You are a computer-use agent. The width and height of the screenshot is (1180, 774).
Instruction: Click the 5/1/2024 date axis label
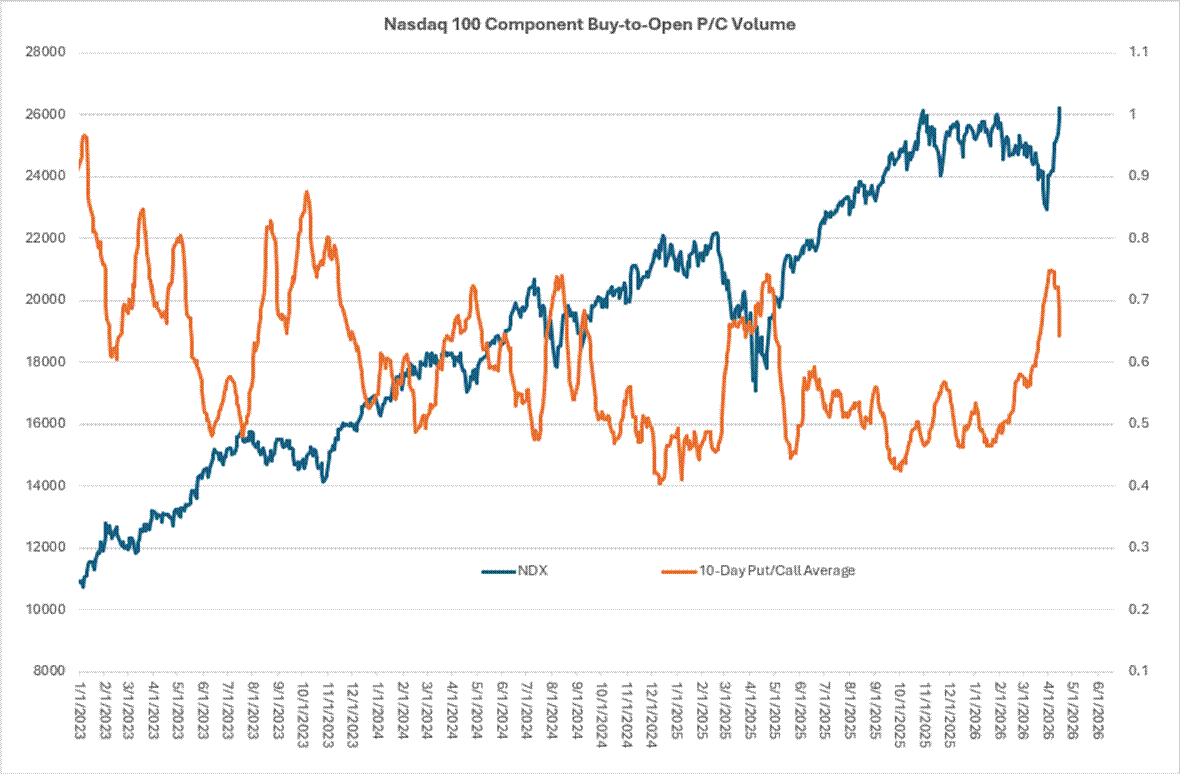coord(476,710)
